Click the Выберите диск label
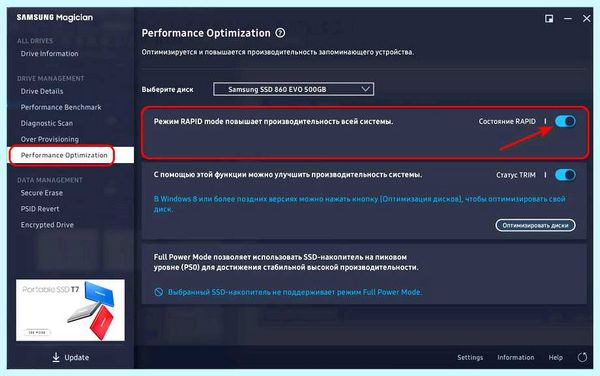The width and height of the screenshot is (600, 376). pos(168,90)
